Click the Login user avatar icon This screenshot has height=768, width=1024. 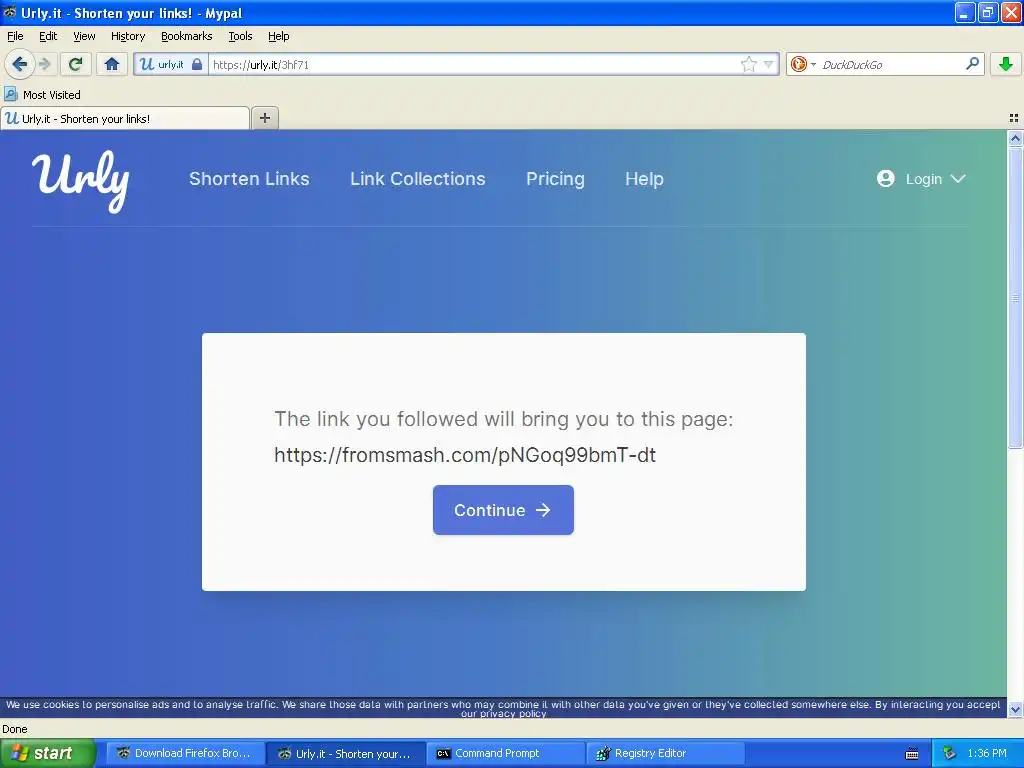point(886,178)
